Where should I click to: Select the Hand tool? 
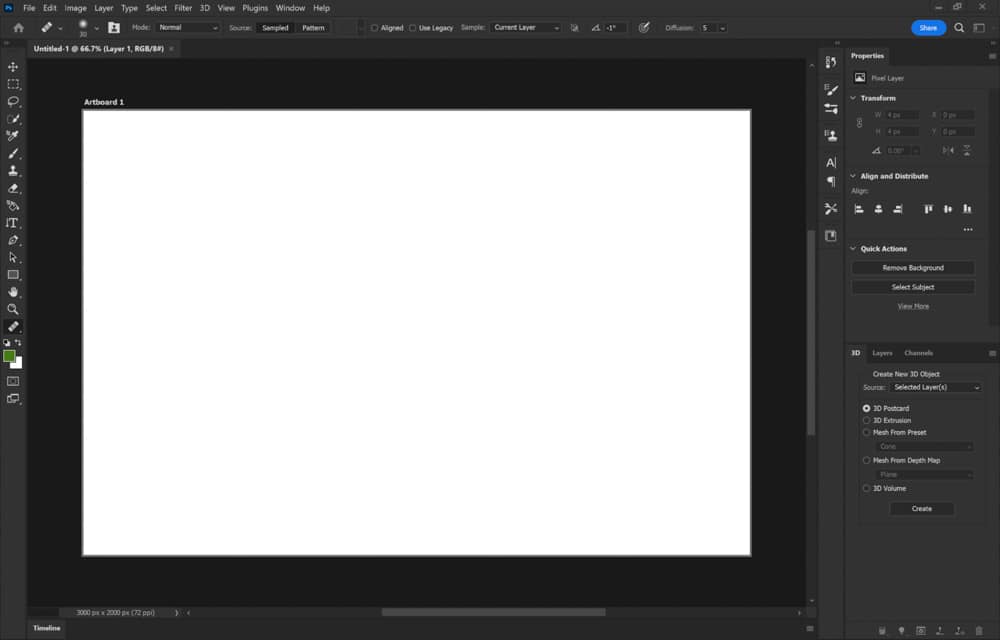coord(13,292)
